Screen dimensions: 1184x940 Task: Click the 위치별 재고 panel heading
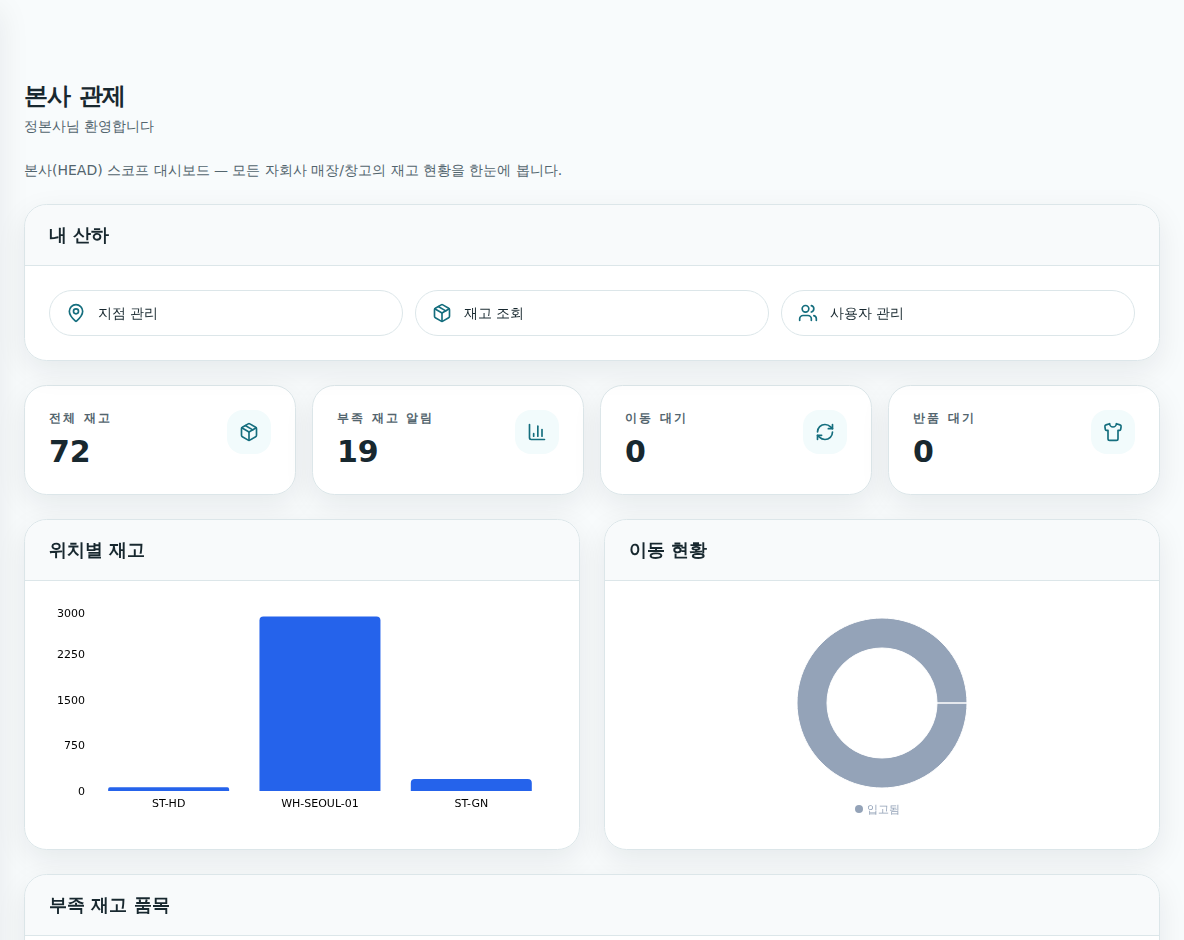pyautogui.click(x=97, y=550)
